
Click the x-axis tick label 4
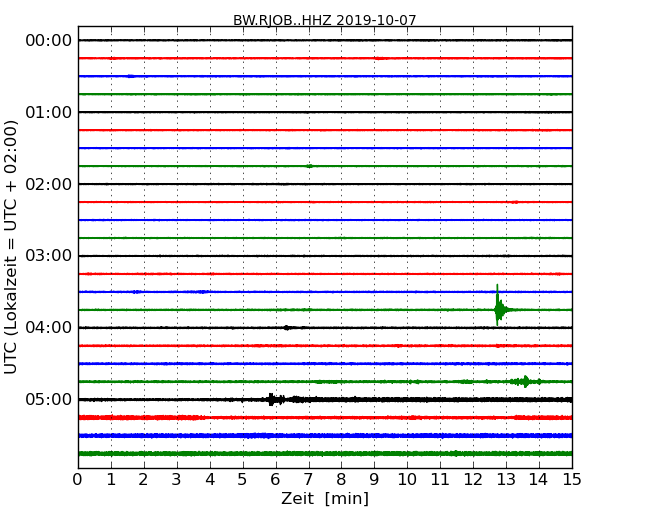[210, 479]
